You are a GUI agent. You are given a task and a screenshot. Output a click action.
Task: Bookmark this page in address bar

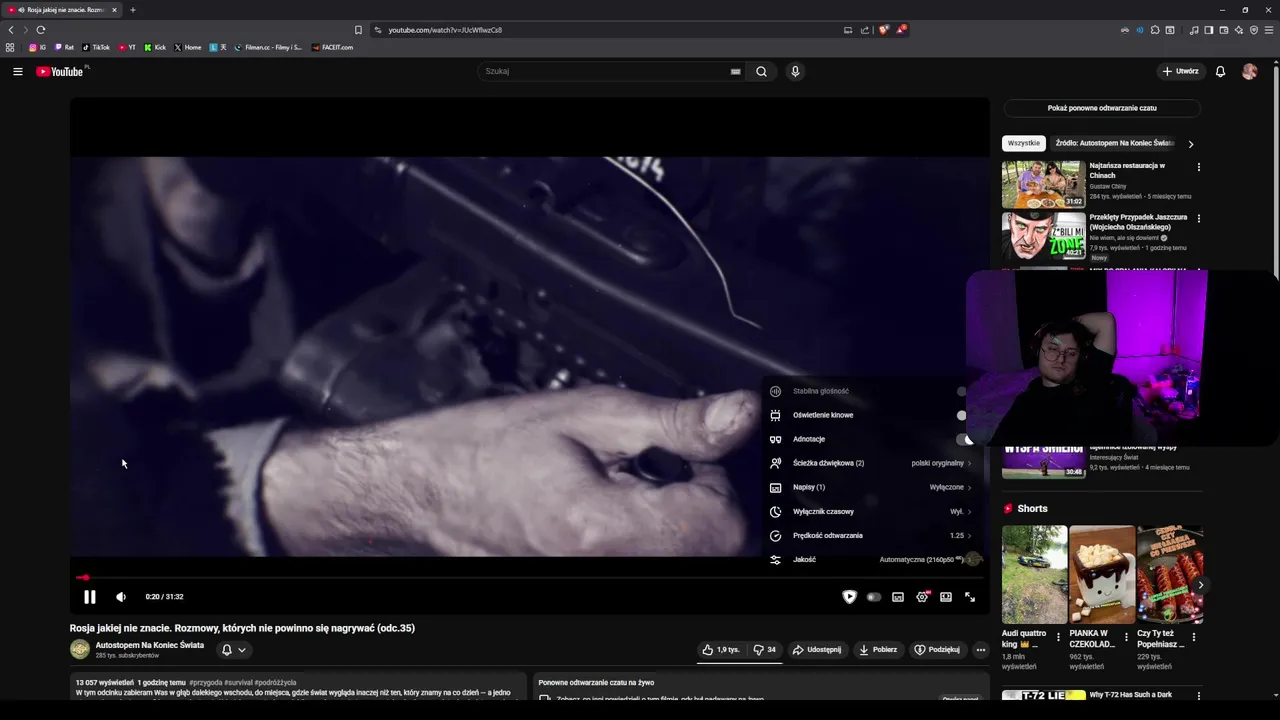point(358,30)
